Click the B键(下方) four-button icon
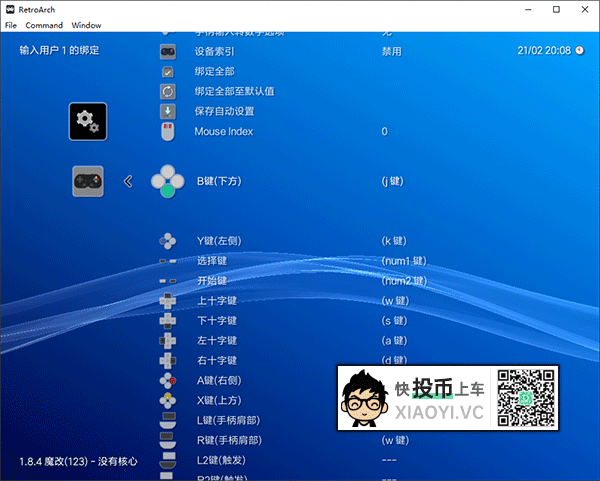This screenshot has height=481, width=600. pyautogui.click(x=168, y=181)
